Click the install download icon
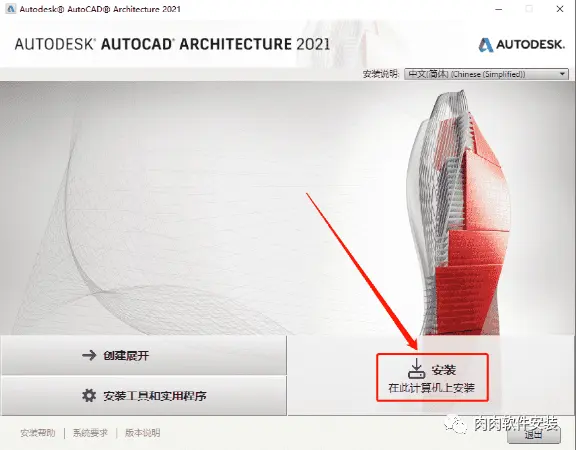This screenshot has width=576, height=450. tap(417, 369)
